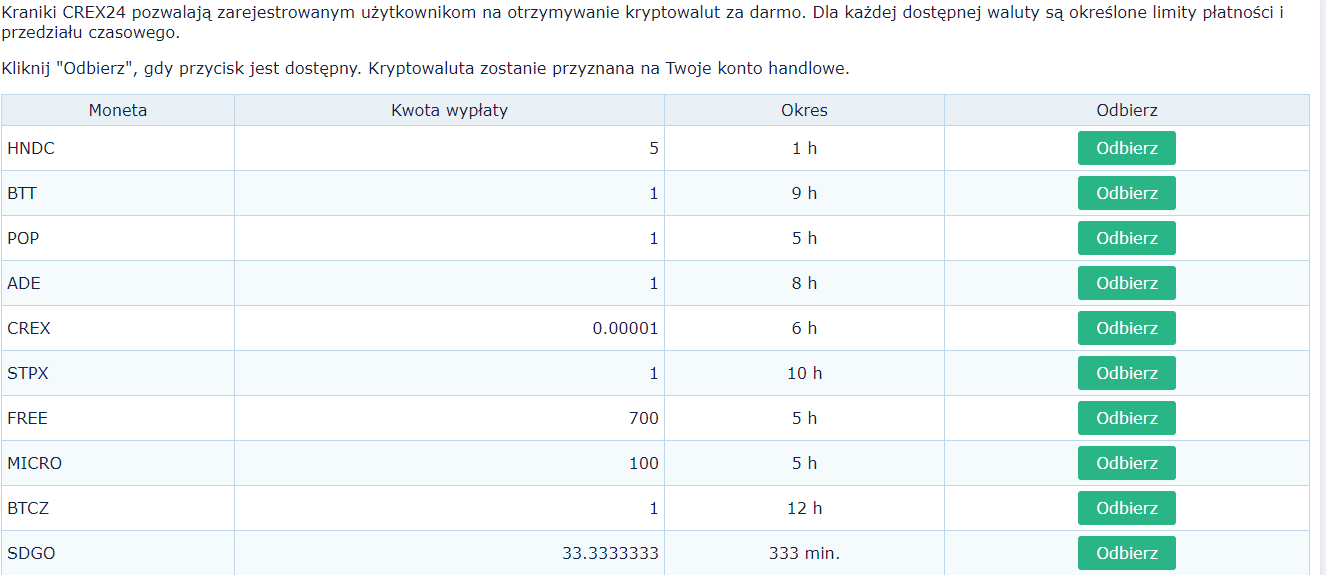Select the POP coin name

click(23, 238)
